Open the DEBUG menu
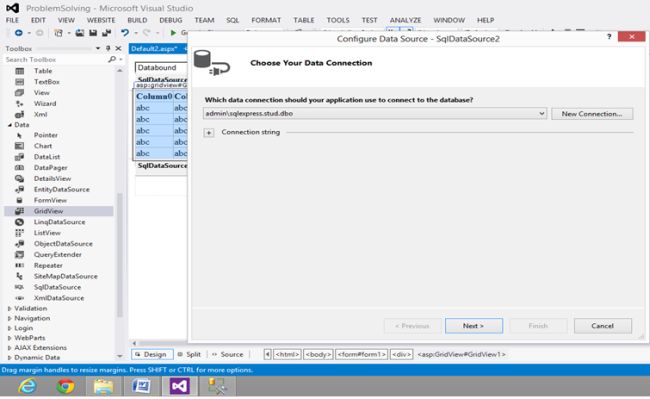Image resolution: width=650 pixels, height=399 pixels. [170, 20]
